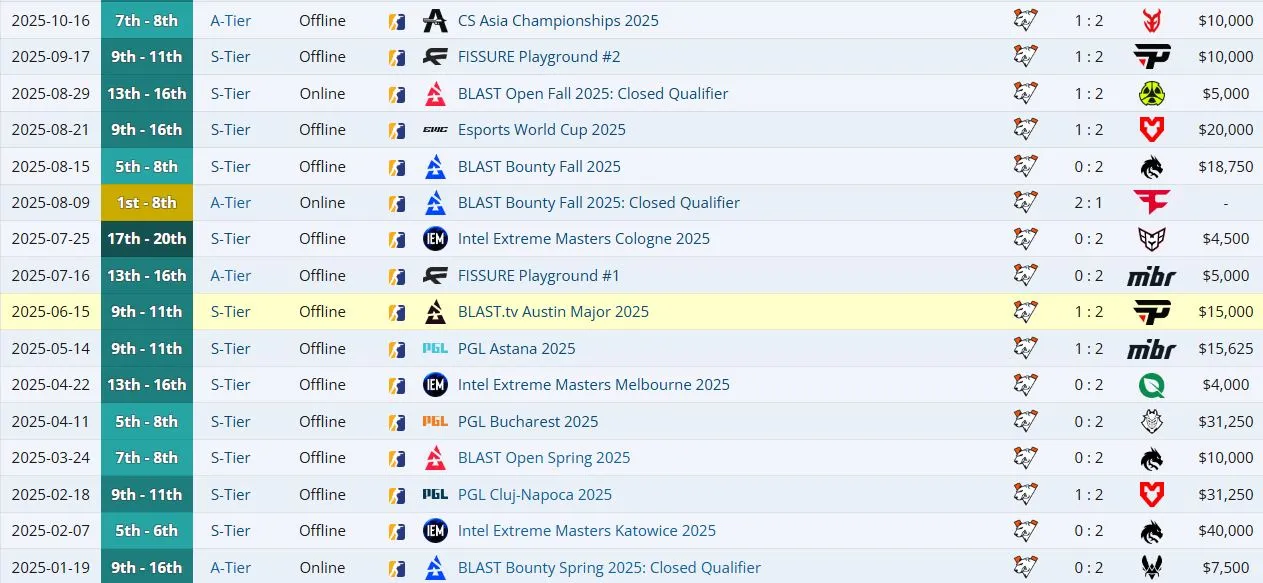Click the '17th - 20th' placement cell

[x=147, y=239]
